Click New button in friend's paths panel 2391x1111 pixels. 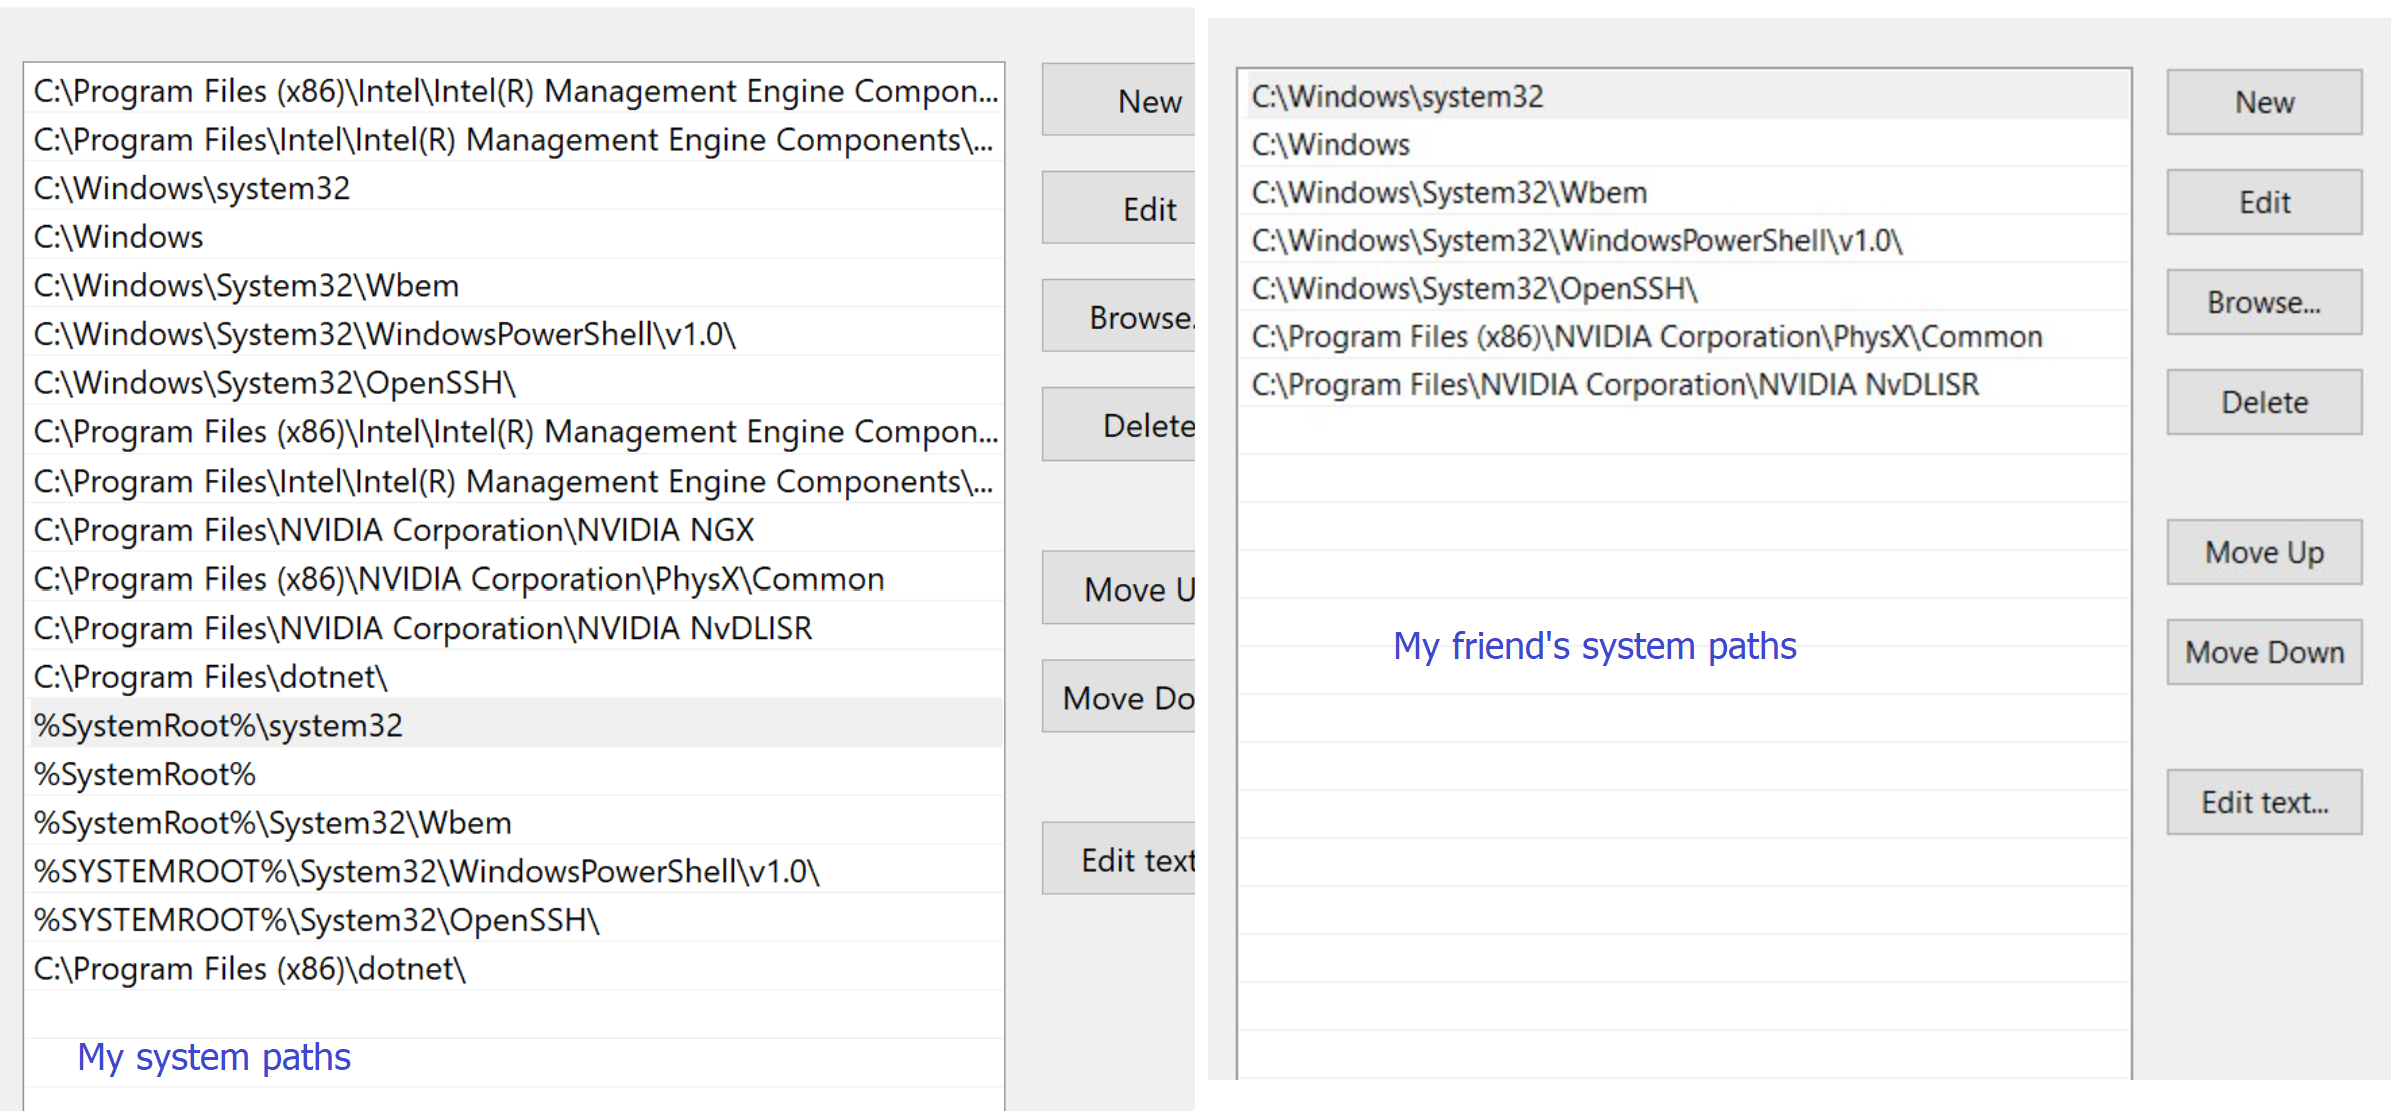coord(2264,102)
